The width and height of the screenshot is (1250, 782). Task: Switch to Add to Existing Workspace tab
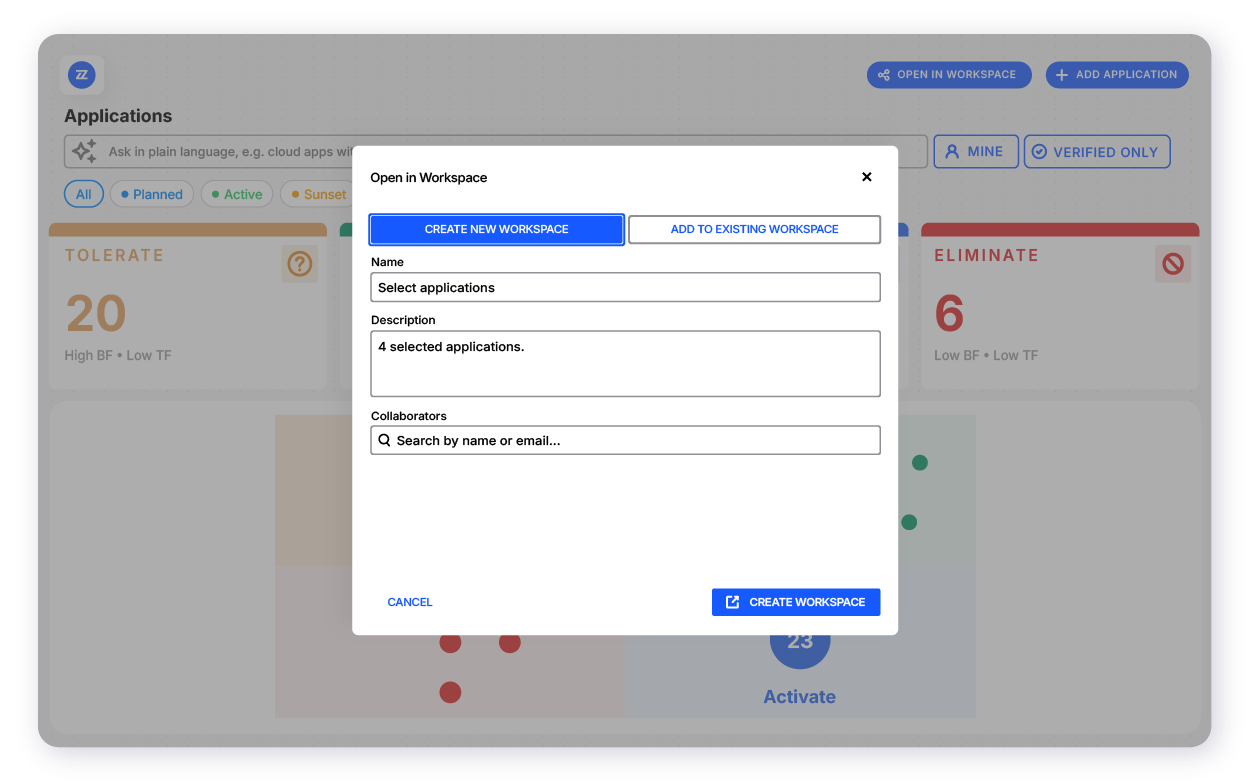click(x=754, y=229)
